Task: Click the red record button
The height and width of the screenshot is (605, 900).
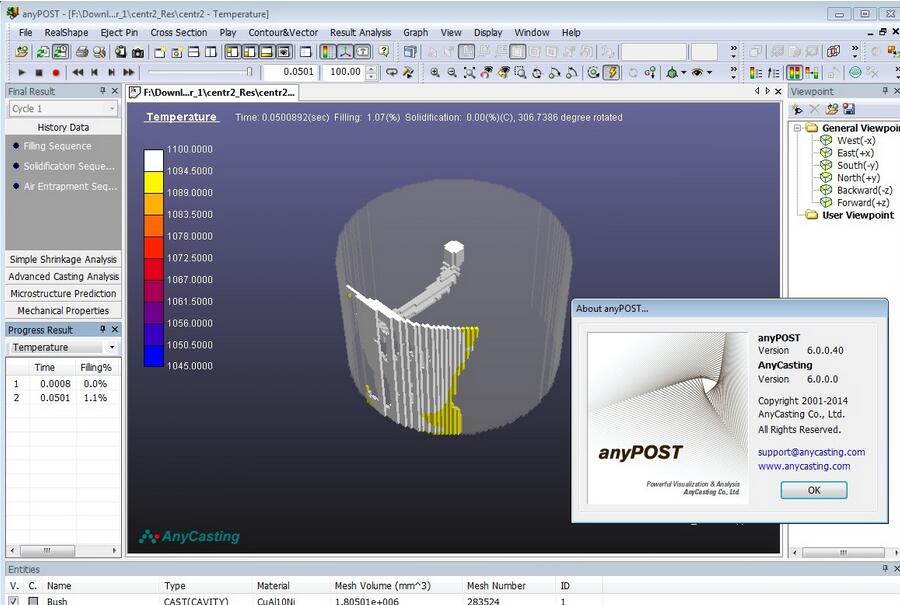Action: click(56, 72)
